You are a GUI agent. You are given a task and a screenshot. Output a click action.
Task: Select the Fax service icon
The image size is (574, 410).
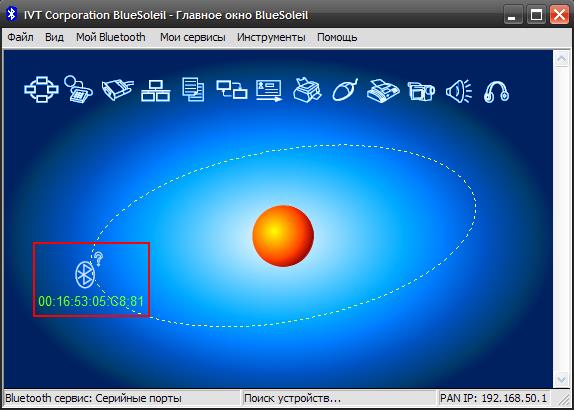[383, 90]
